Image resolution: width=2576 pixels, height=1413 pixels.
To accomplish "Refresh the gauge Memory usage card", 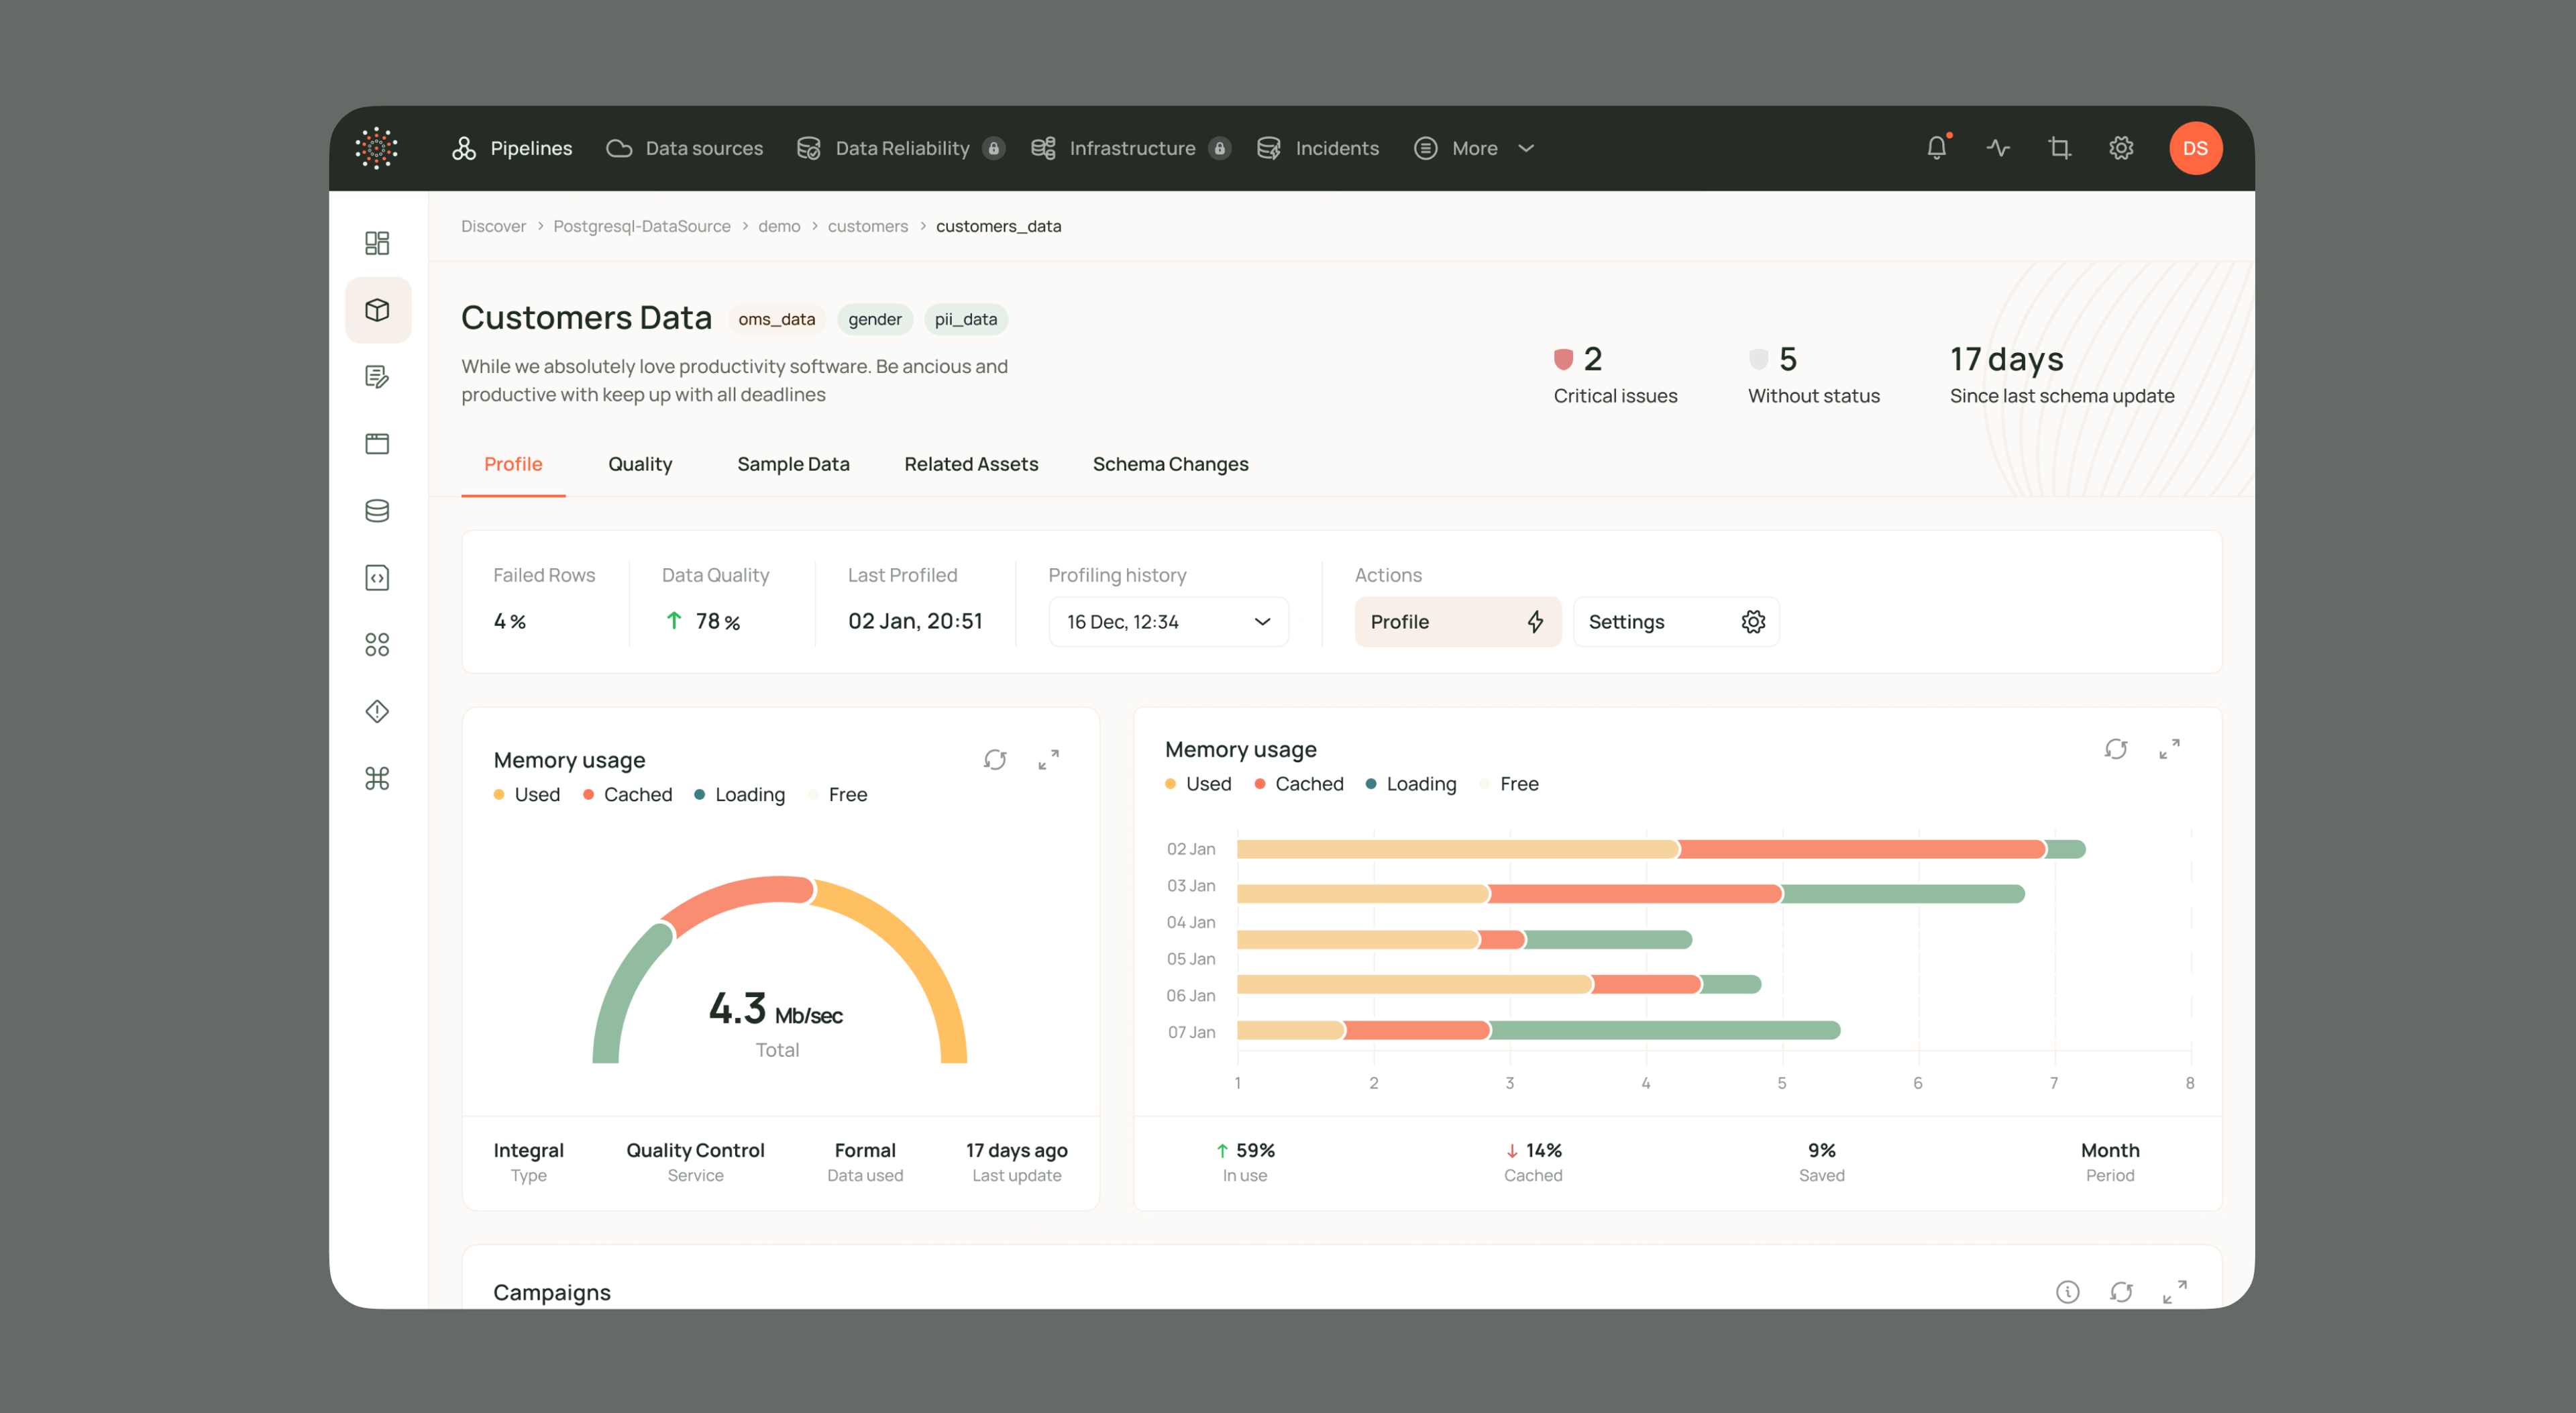I will (995, 760).
